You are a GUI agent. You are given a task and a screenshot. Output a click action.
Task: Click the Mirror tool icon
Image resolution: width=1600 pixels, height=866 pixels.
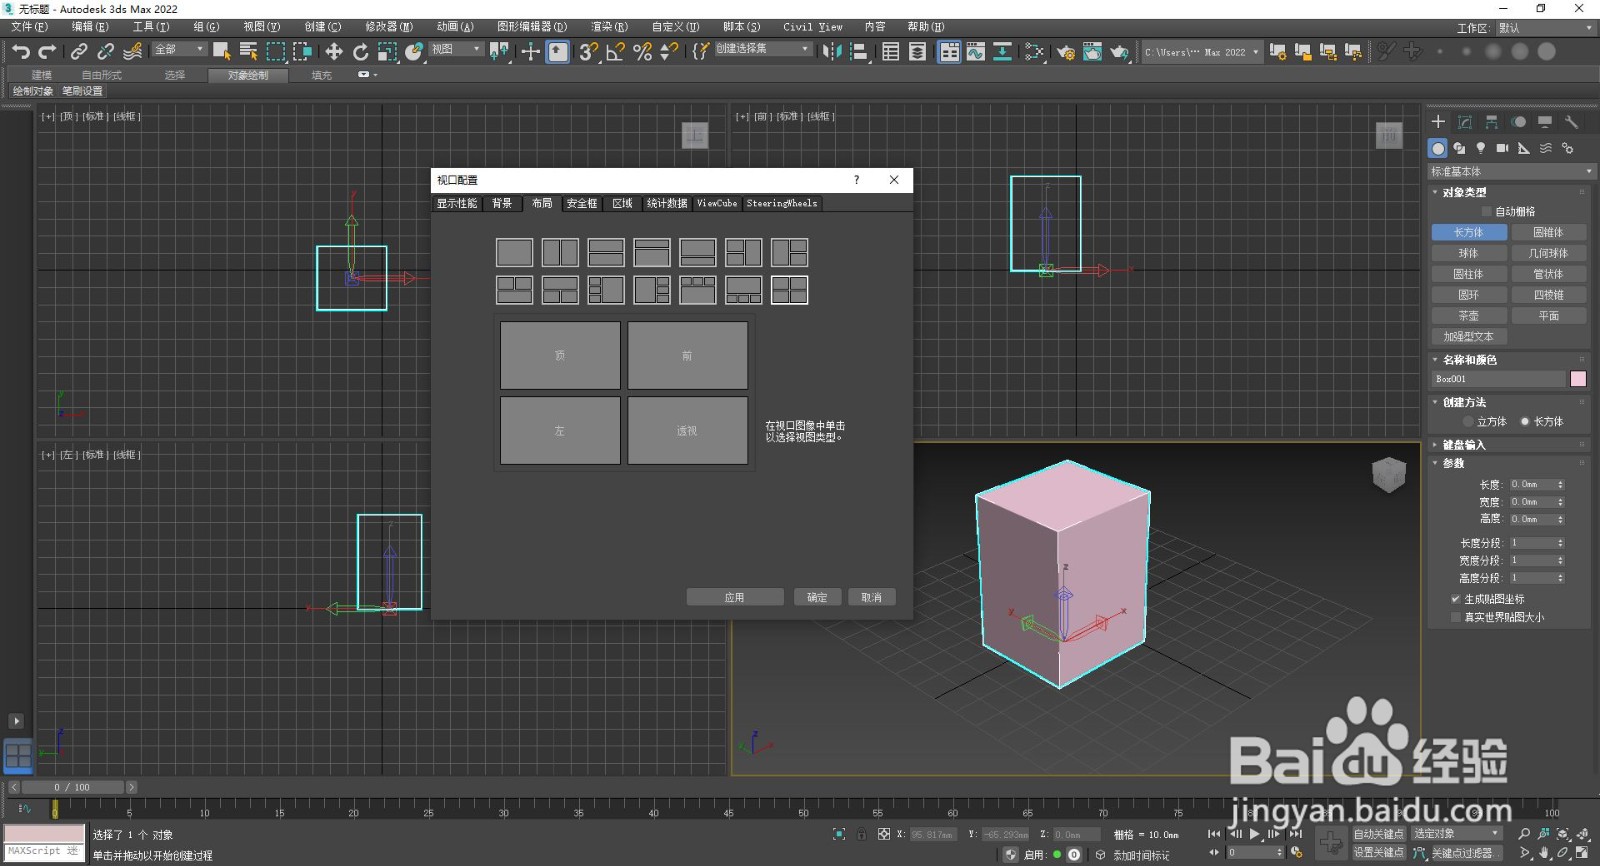coord(832,51)
